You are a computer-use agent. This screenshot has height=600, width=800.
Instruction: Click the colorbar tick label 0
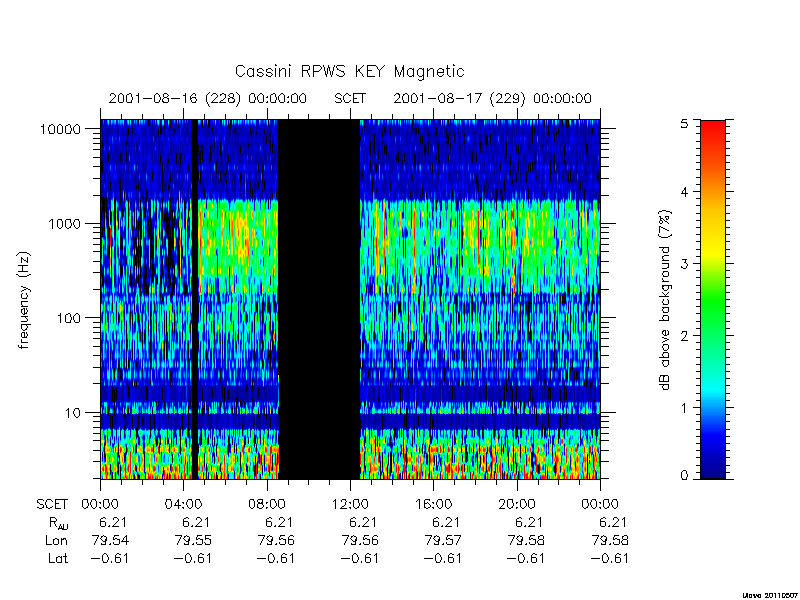tap(684, 476)
